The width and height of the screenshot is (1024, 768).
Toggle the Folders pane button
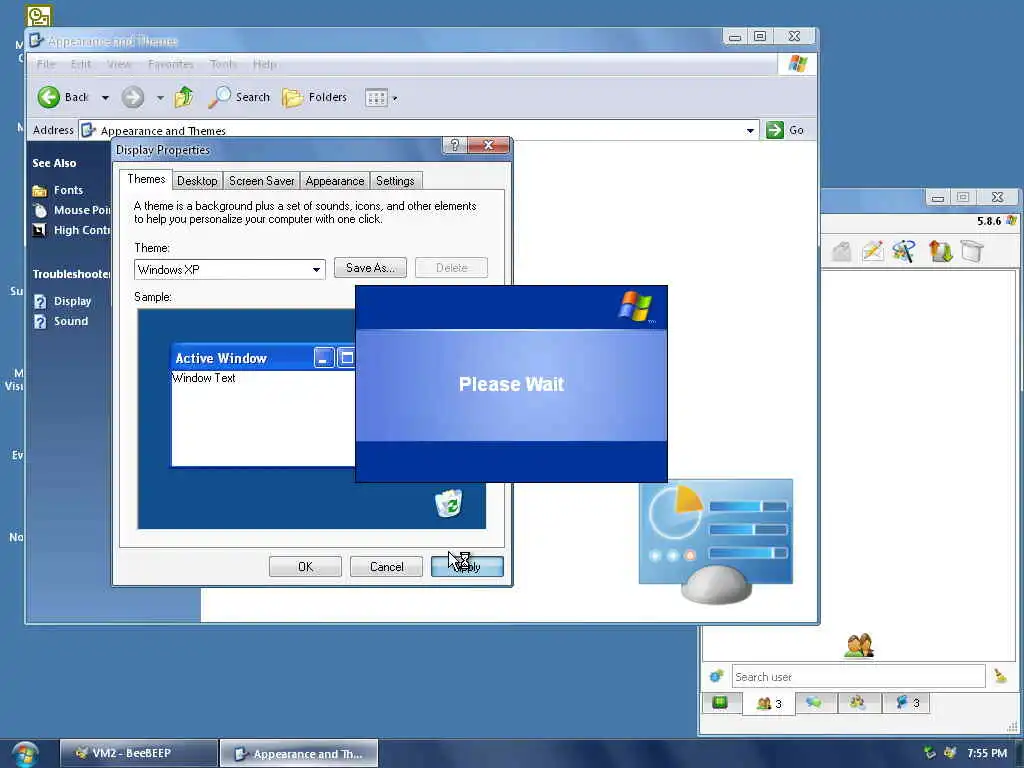point(315,97)
